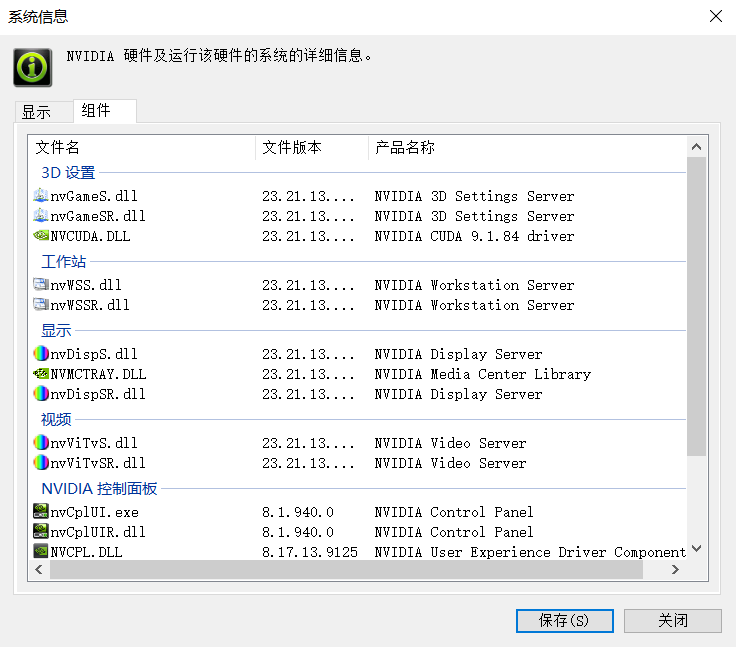Screen dimensions: 736x647
Task: Click version 8.17.13.9125 cell
Action: click(310, 552)
